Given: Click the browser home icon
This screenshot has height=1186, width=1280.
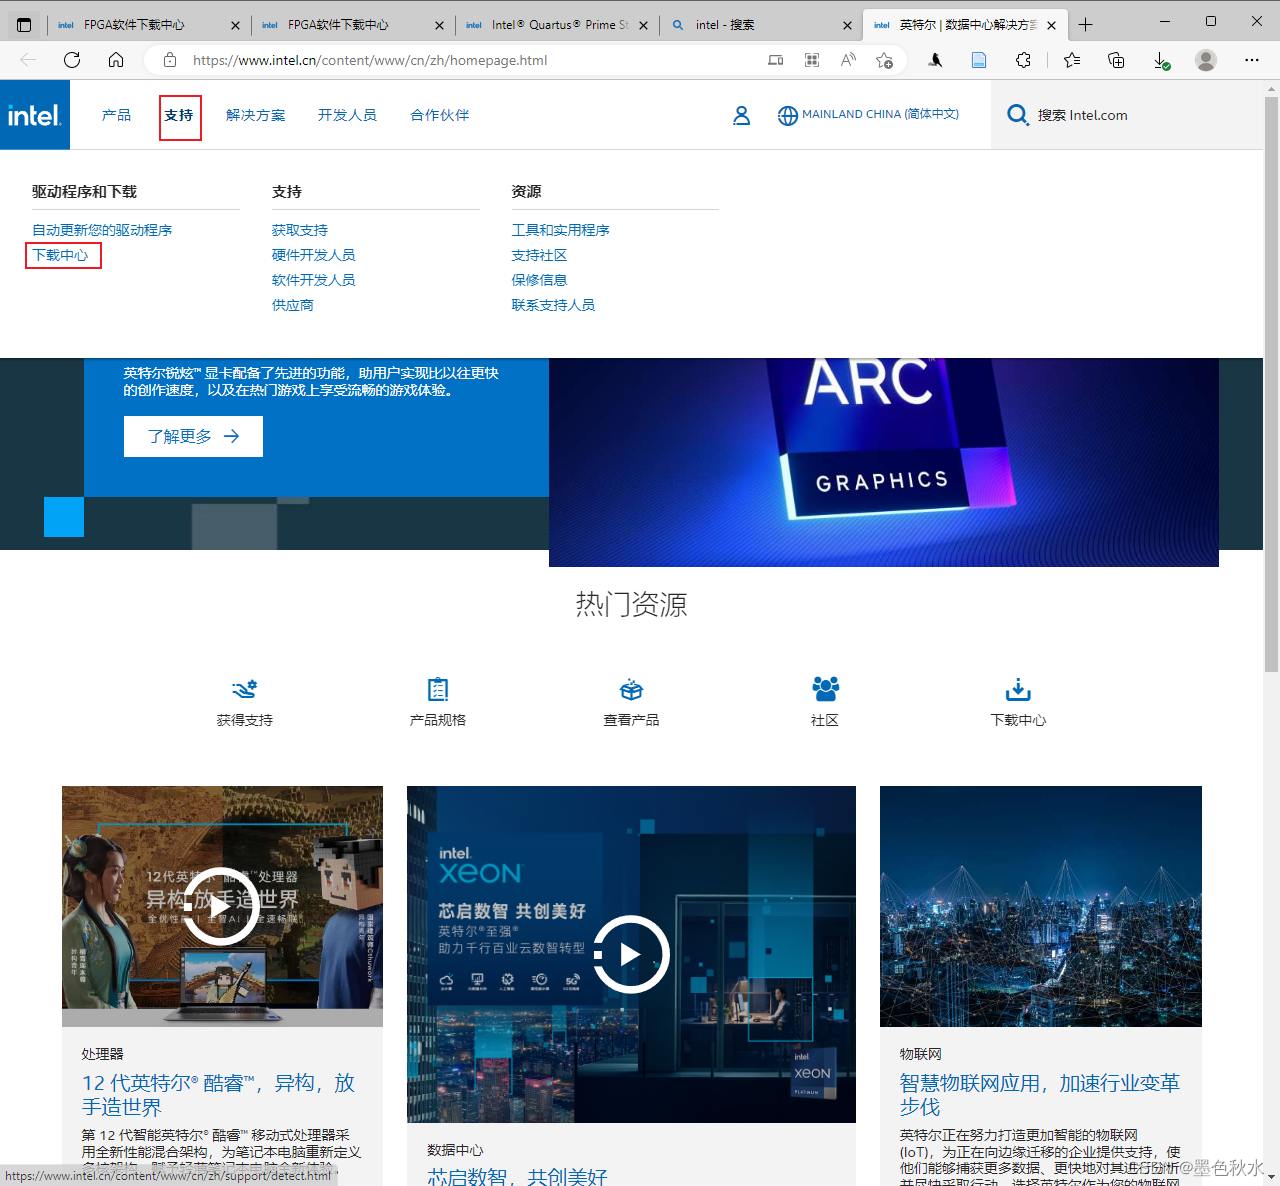Looking at the screenshot, I should click(x=115, y=60).
